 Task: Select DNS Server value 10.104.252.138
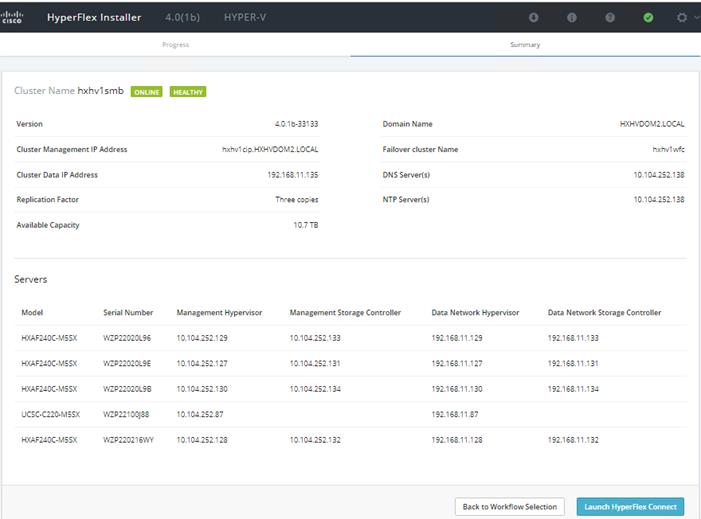point(659,175)
